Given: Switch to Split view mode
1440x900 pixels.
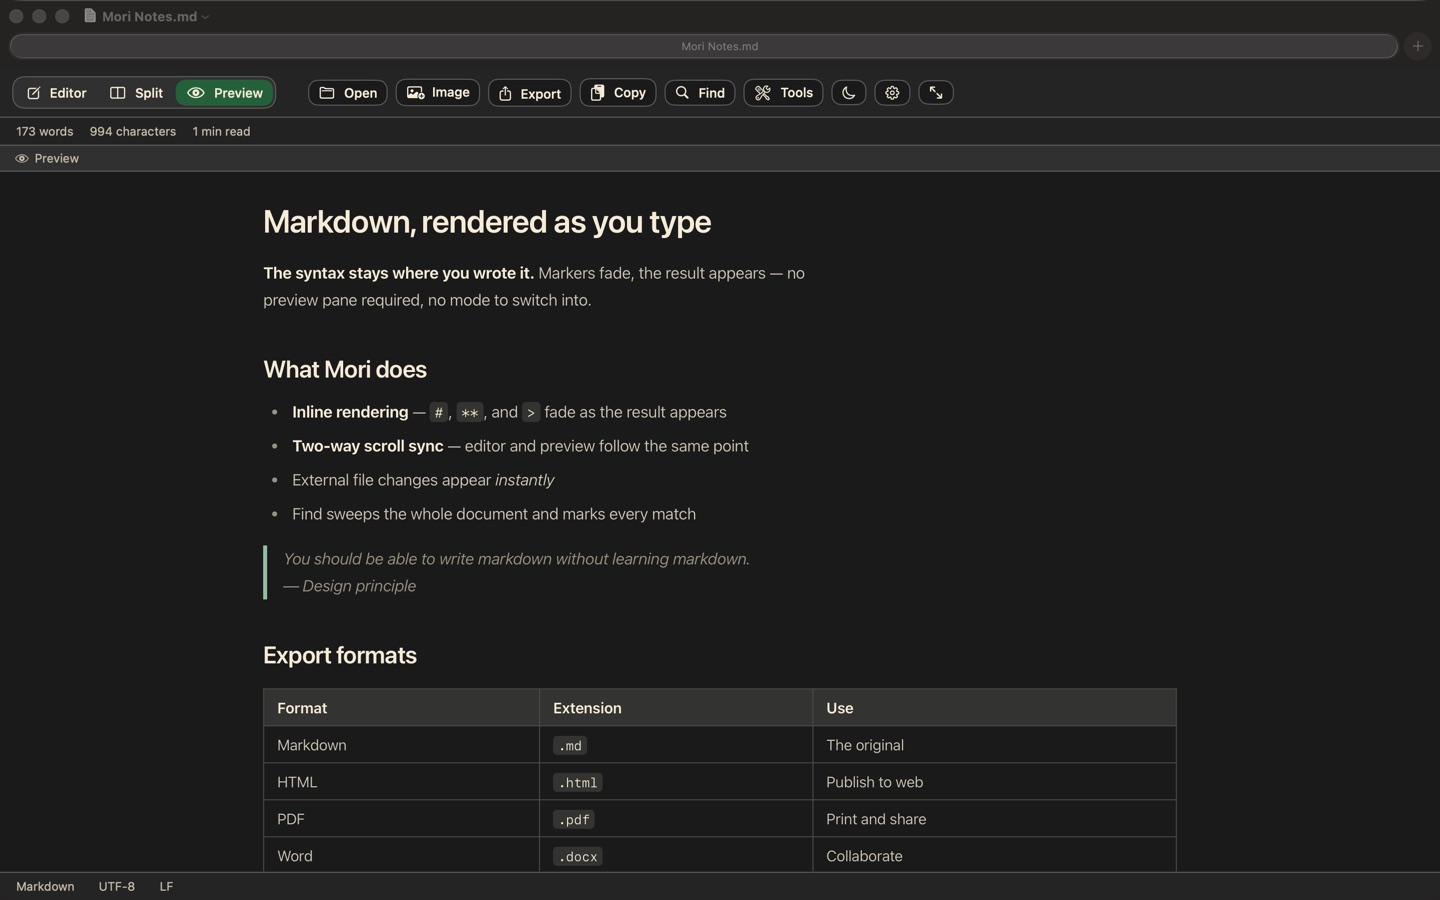Looking at the screenshot, I should pyautogui.click(x=136, y=93).
